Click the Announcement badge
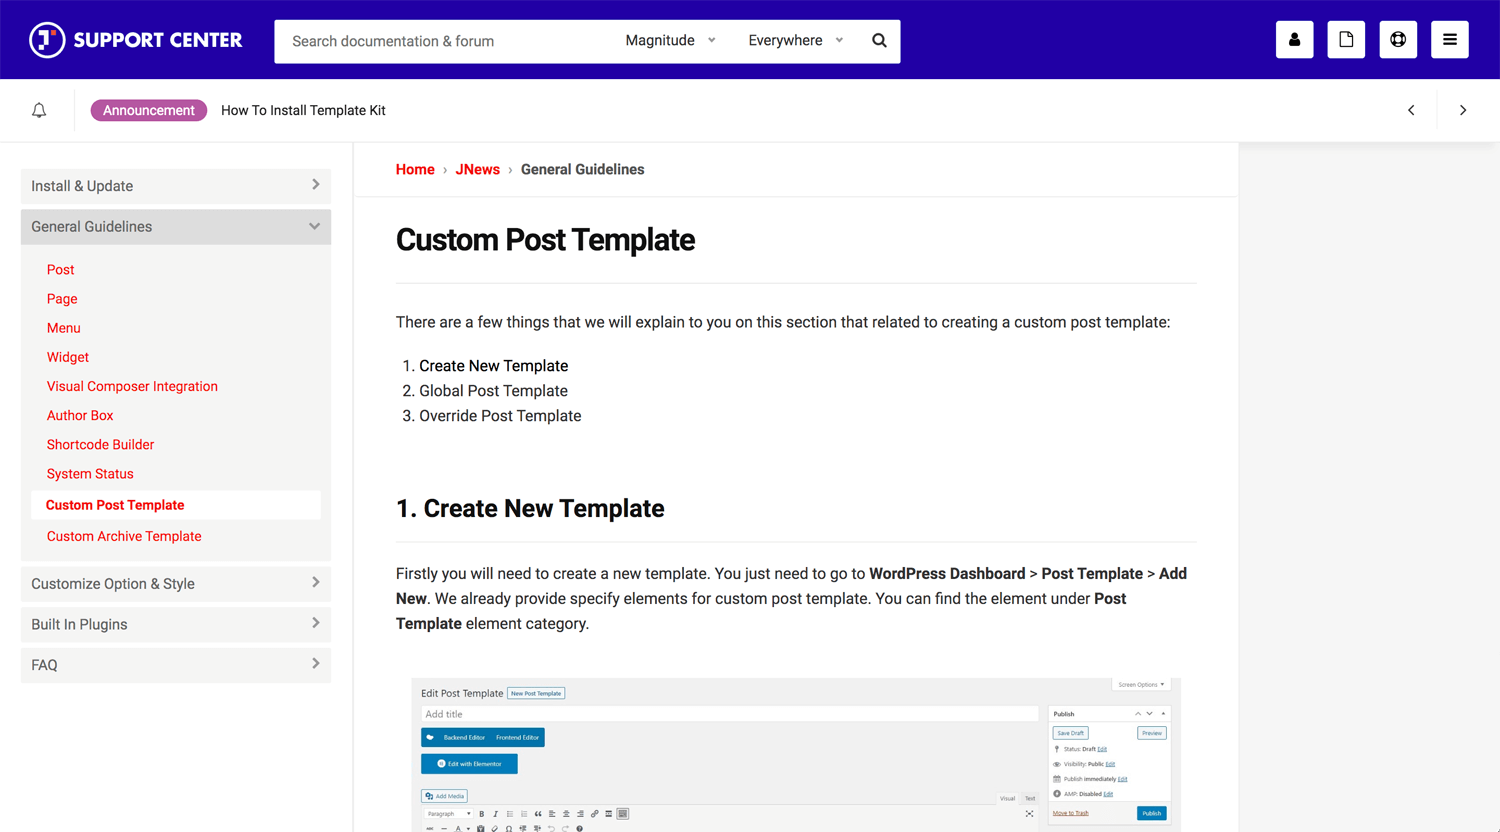This screenshot has width=1500, height=832. [x=149, y=110]
